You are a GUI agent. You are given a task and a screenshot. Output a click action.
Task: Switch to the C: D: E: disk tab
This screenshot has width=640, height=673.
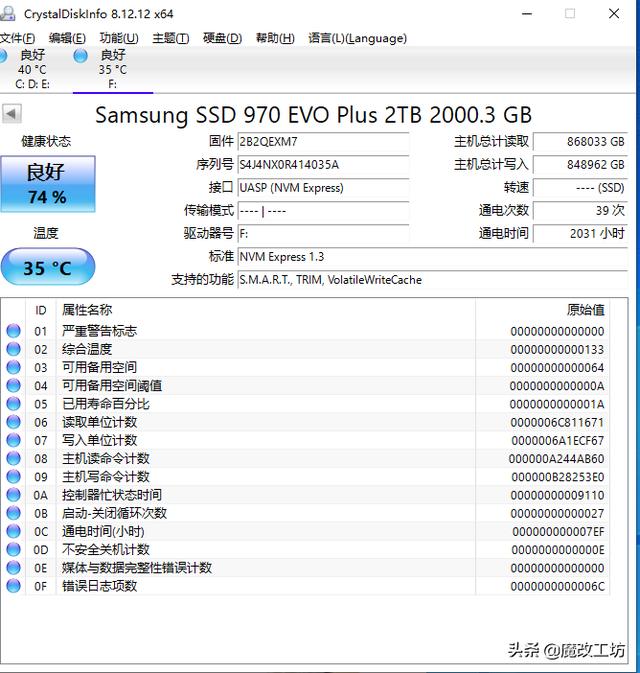[x=32, y=69]
